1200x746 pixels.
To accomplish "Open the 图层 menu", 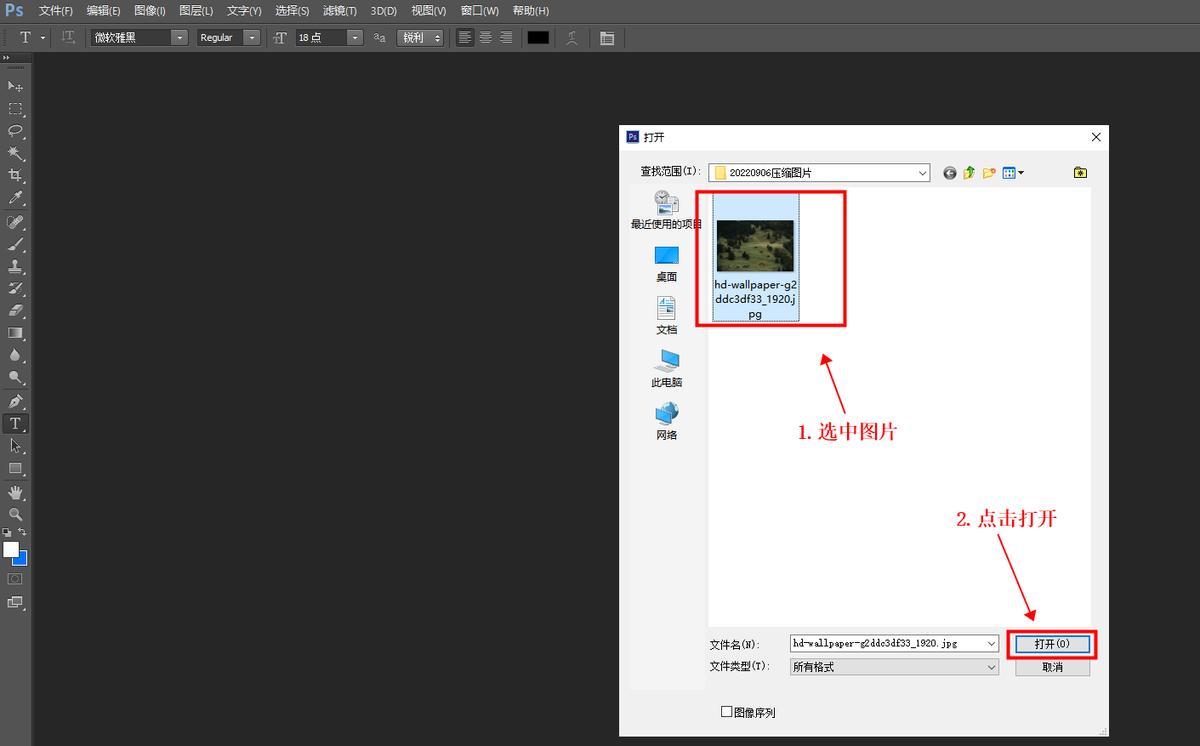I will point(196,11).
